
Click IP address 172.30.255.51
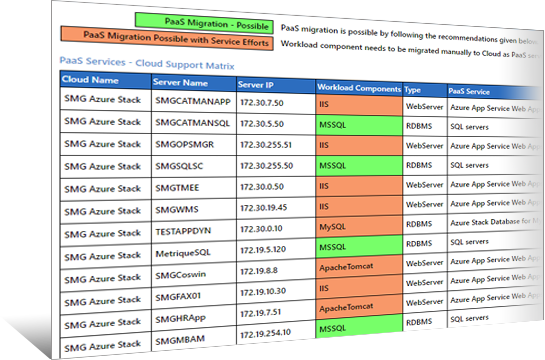(x=266, y=145)
